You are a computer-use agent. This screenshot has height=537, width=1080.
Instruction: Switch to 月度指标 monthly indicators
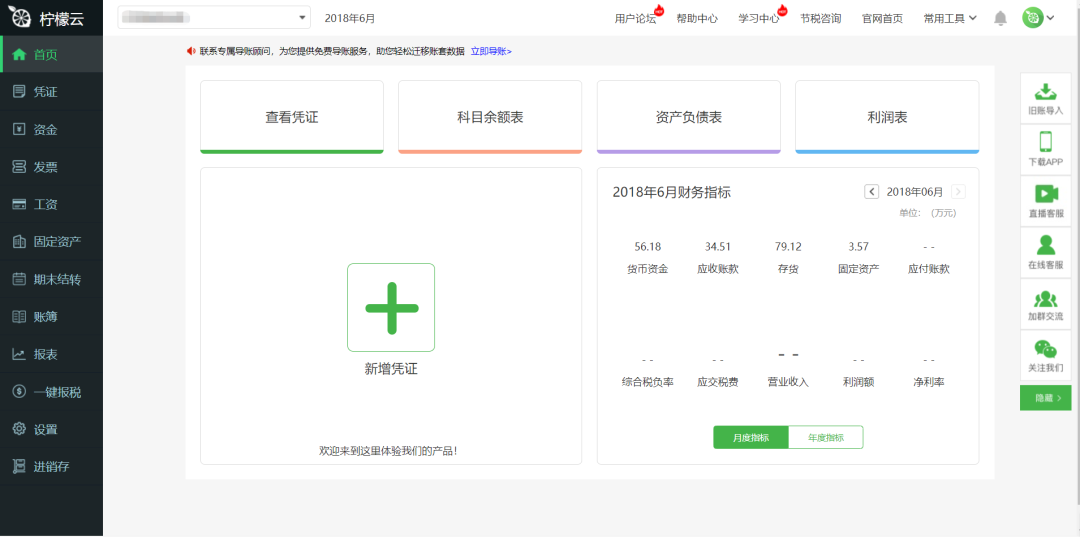(751, 437)
